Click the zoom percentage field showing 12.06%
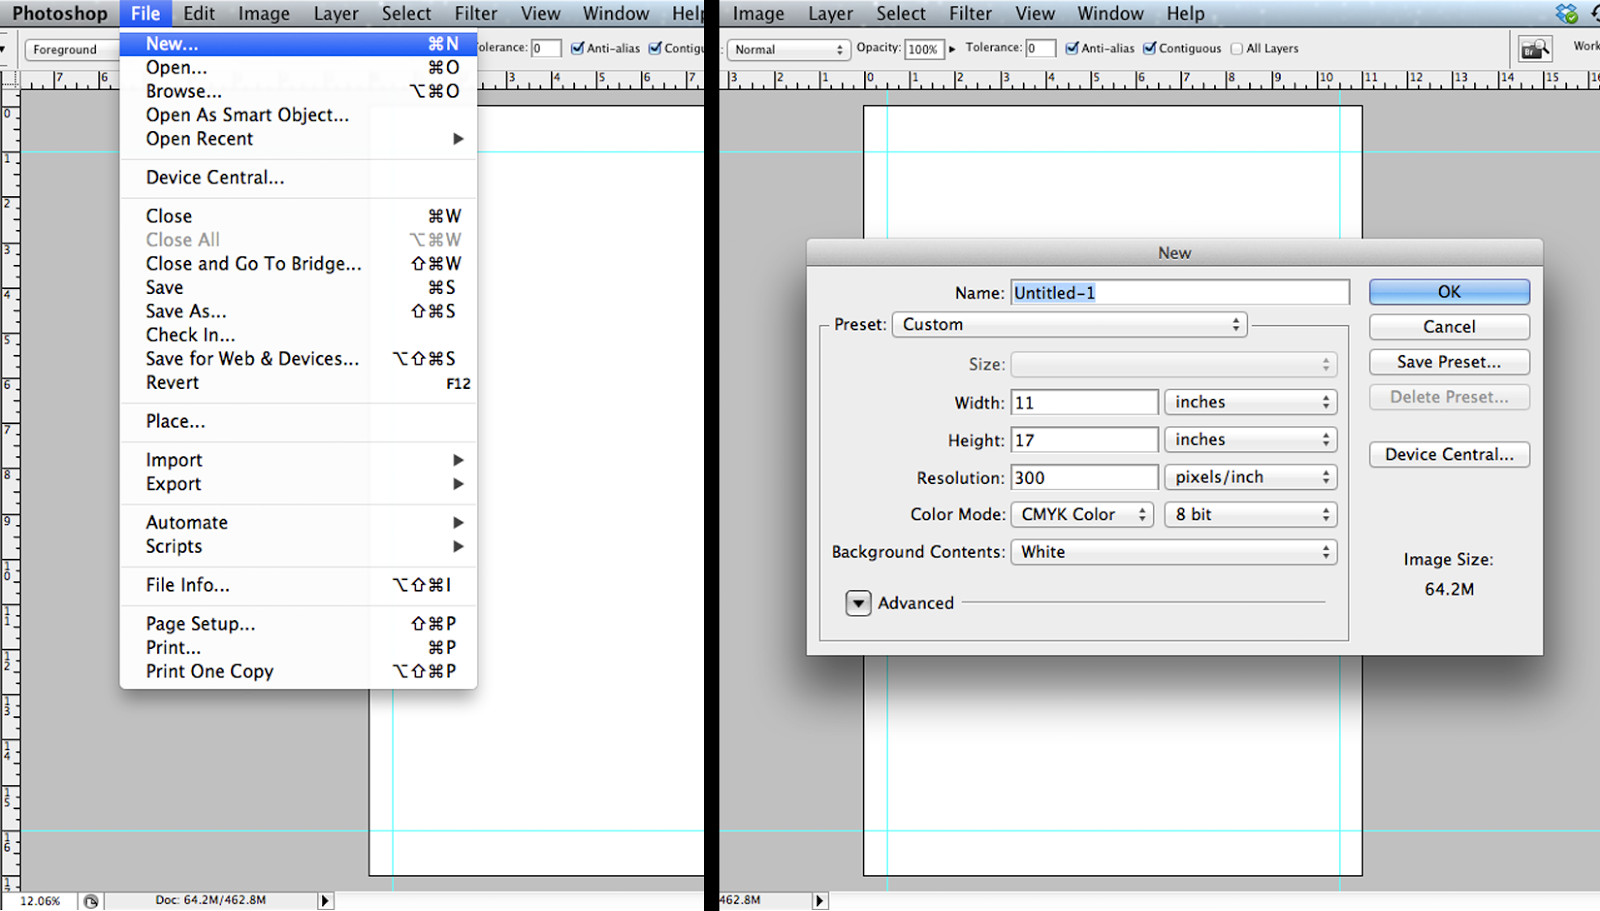 coord(40,901)
